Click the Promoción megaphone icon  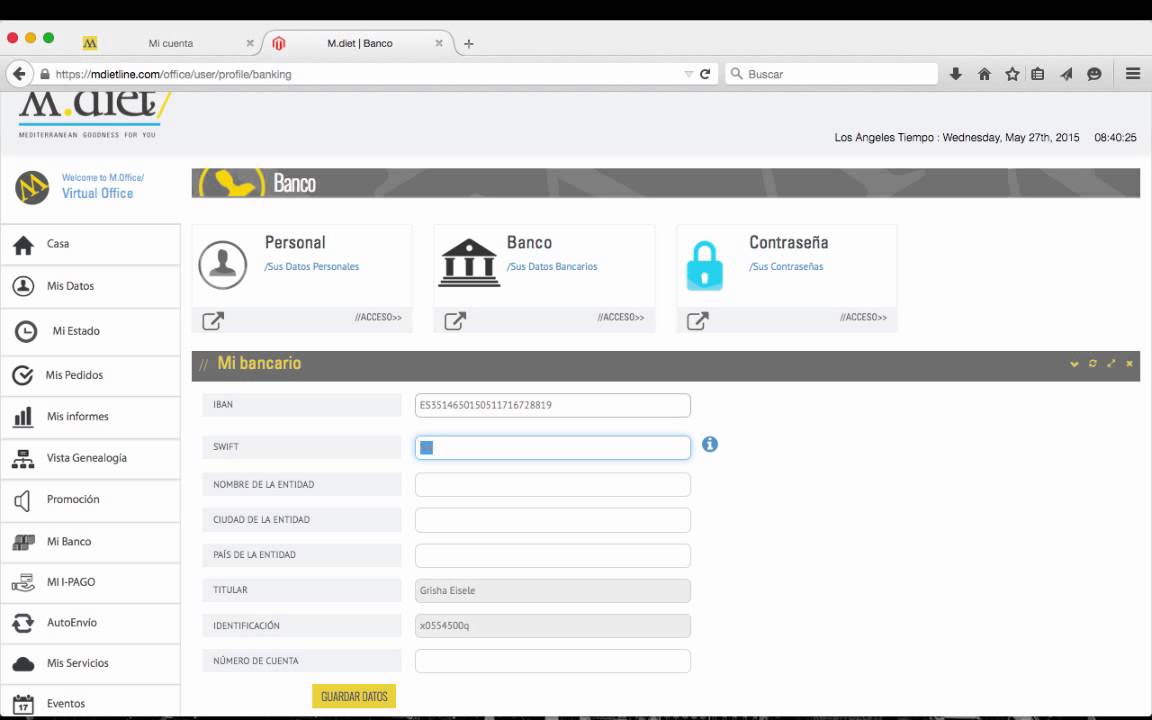(22, 499)
